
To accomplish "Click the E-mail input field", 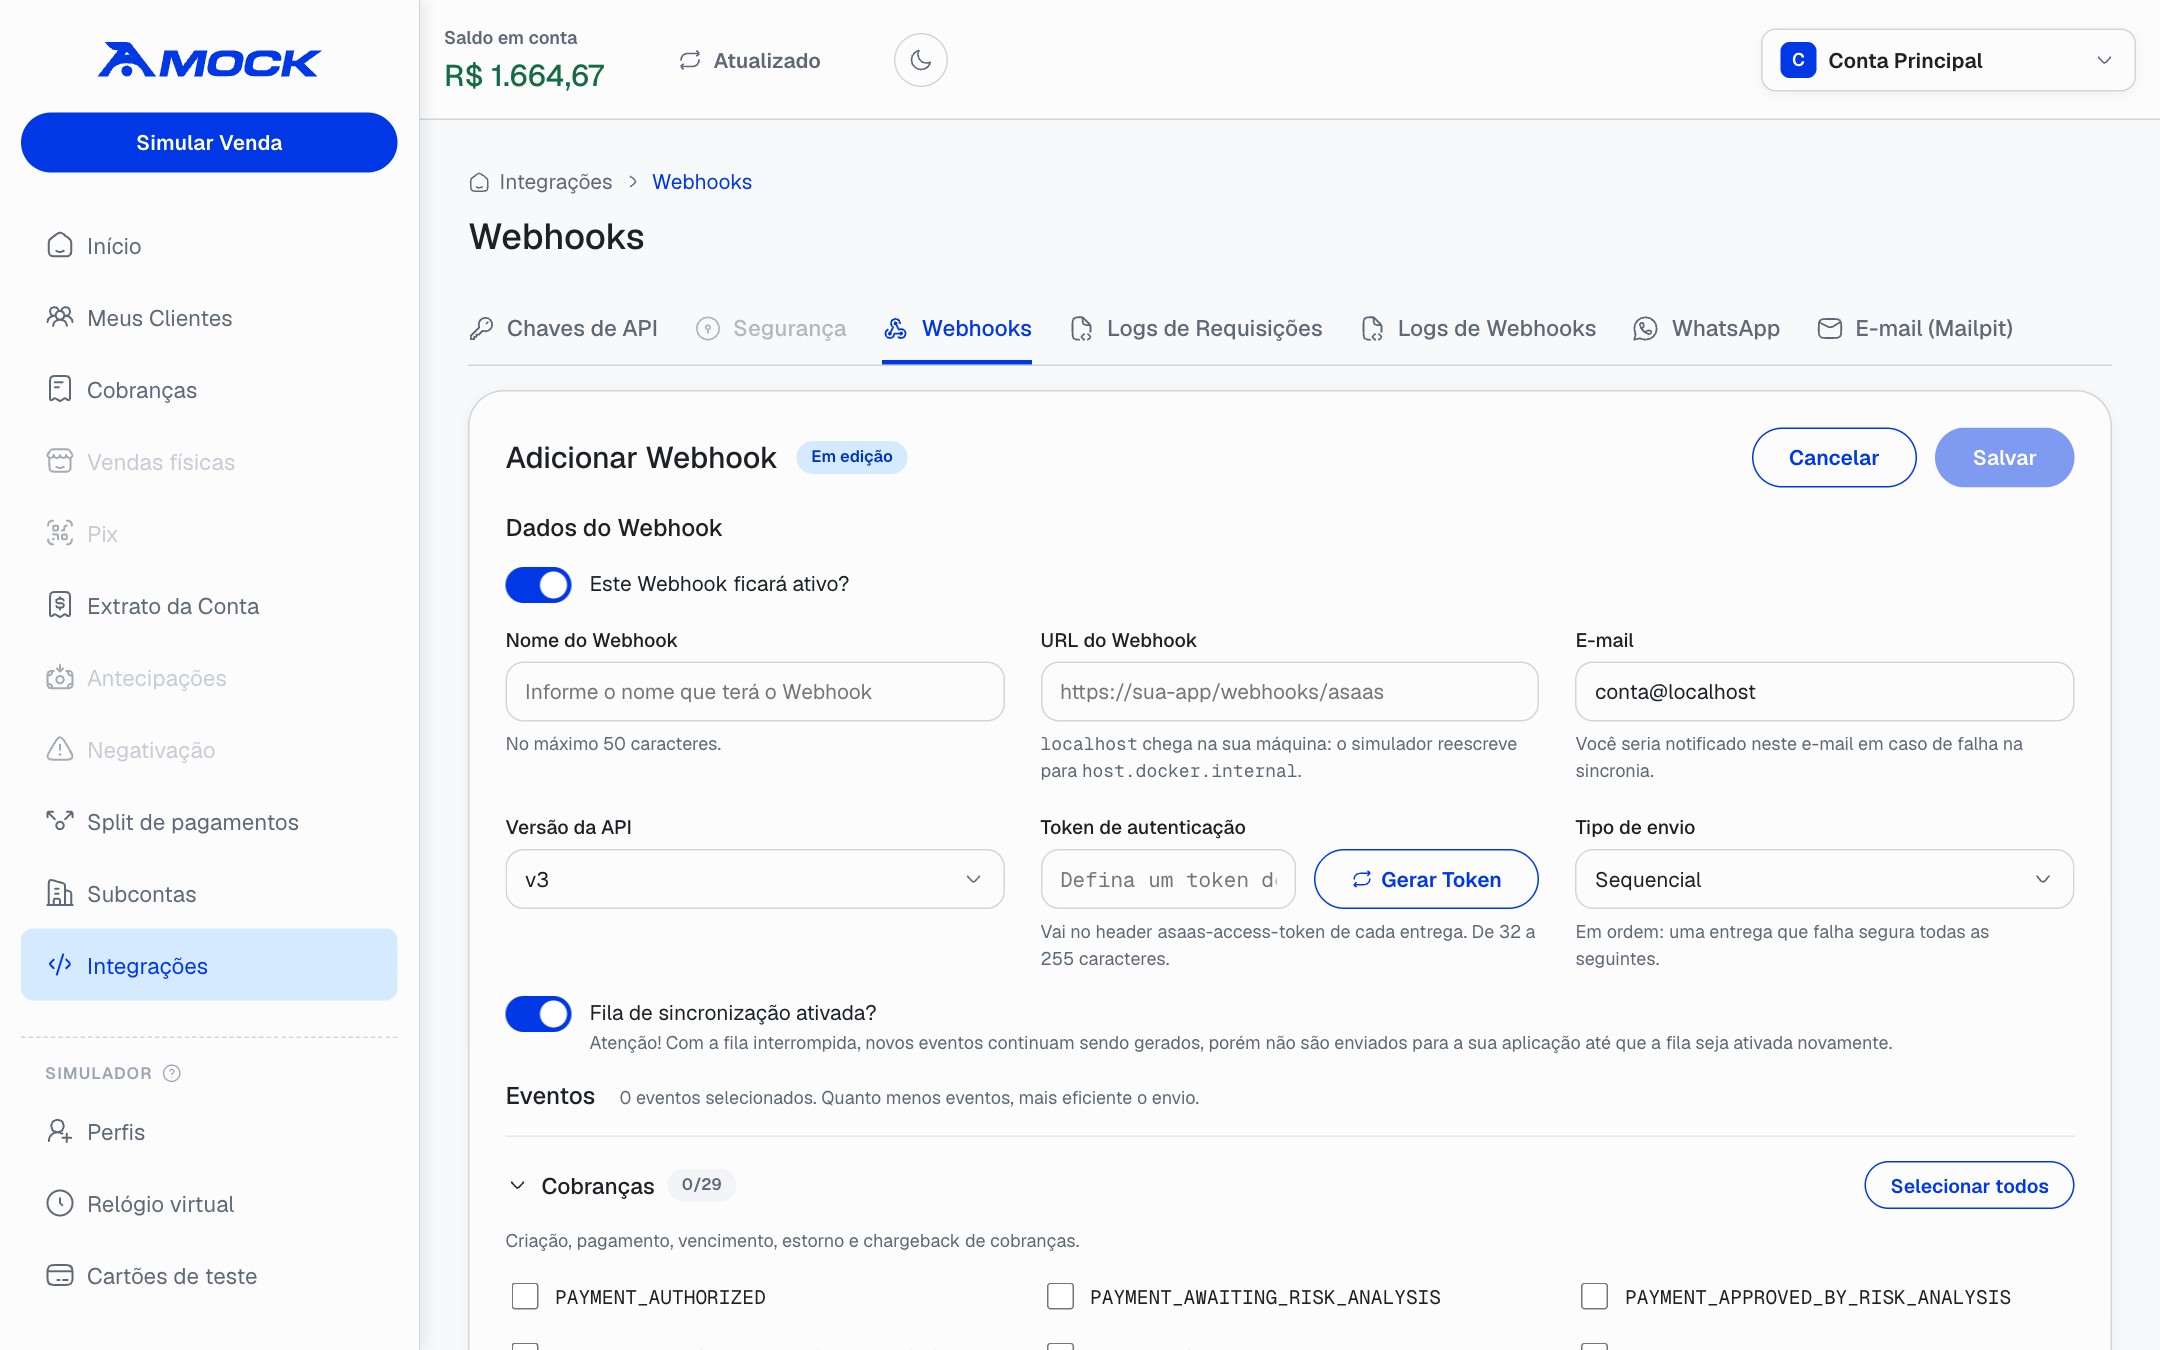I will (1824, 691).
